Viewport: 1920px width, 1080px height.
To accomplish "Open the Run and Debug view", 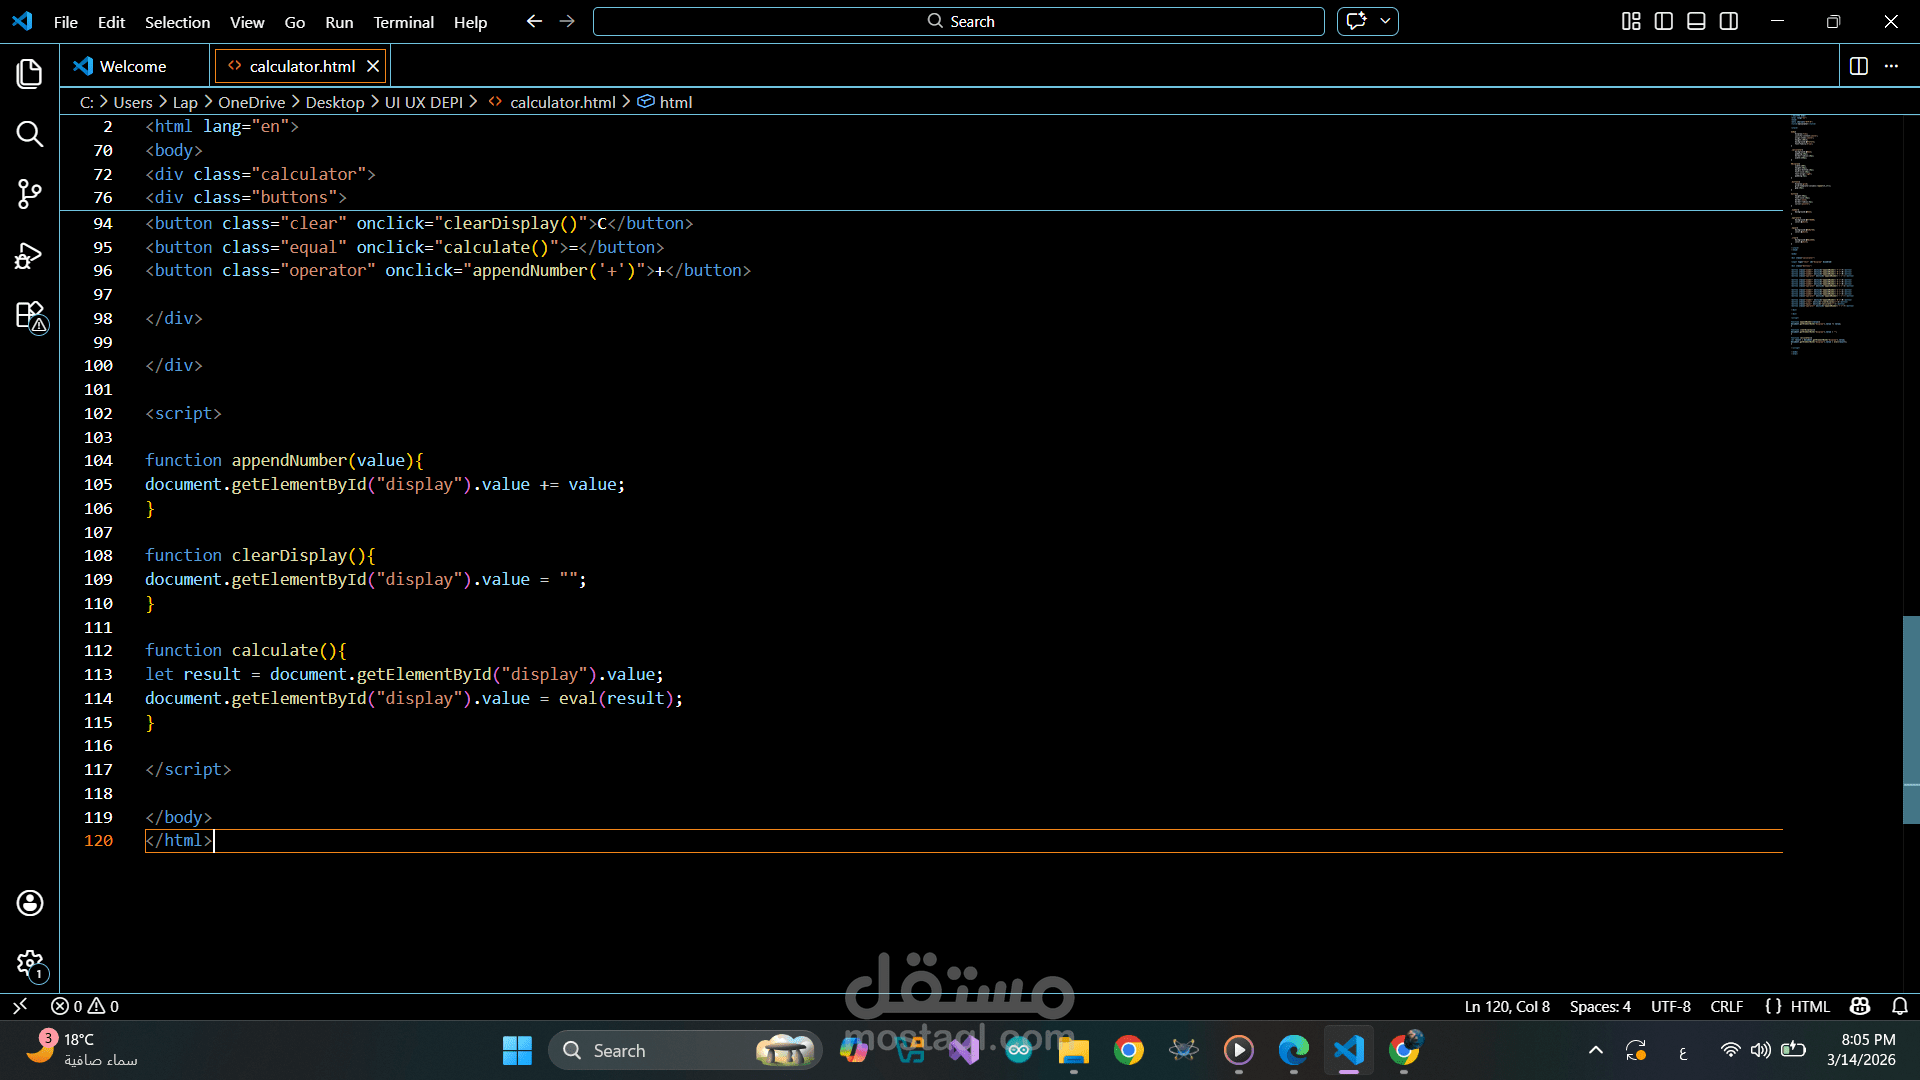I will [29, 256].
